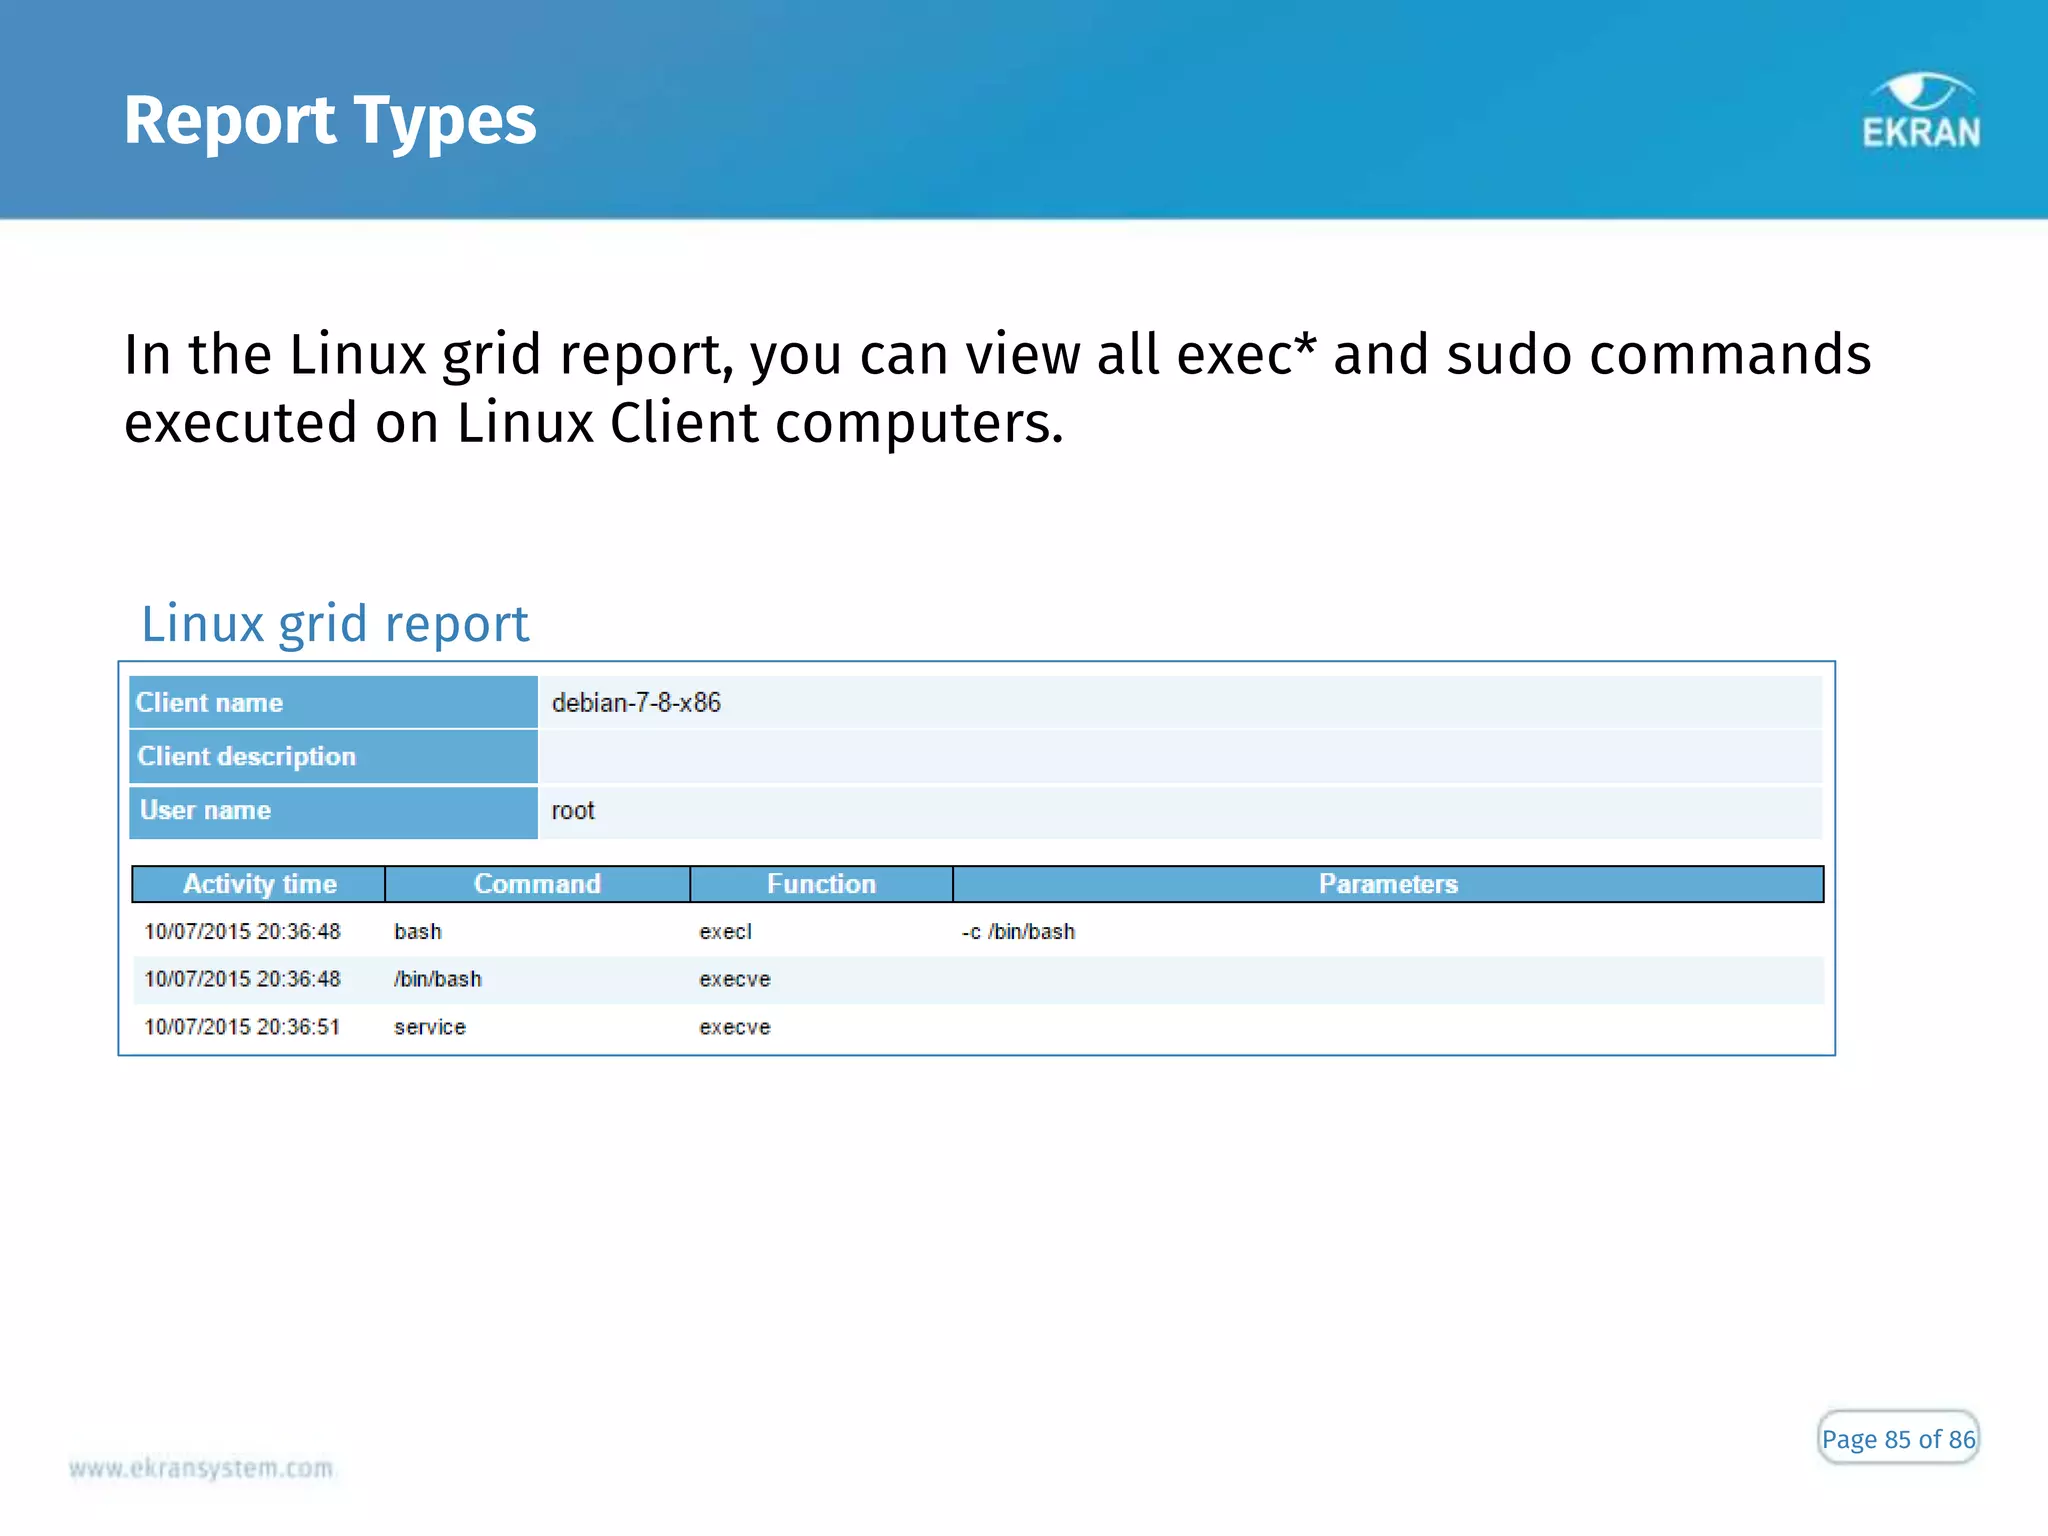The width and height of the screenshot is (2048, 1536).
Task: Click the execve function in service row
Action: pos(735,1027)
